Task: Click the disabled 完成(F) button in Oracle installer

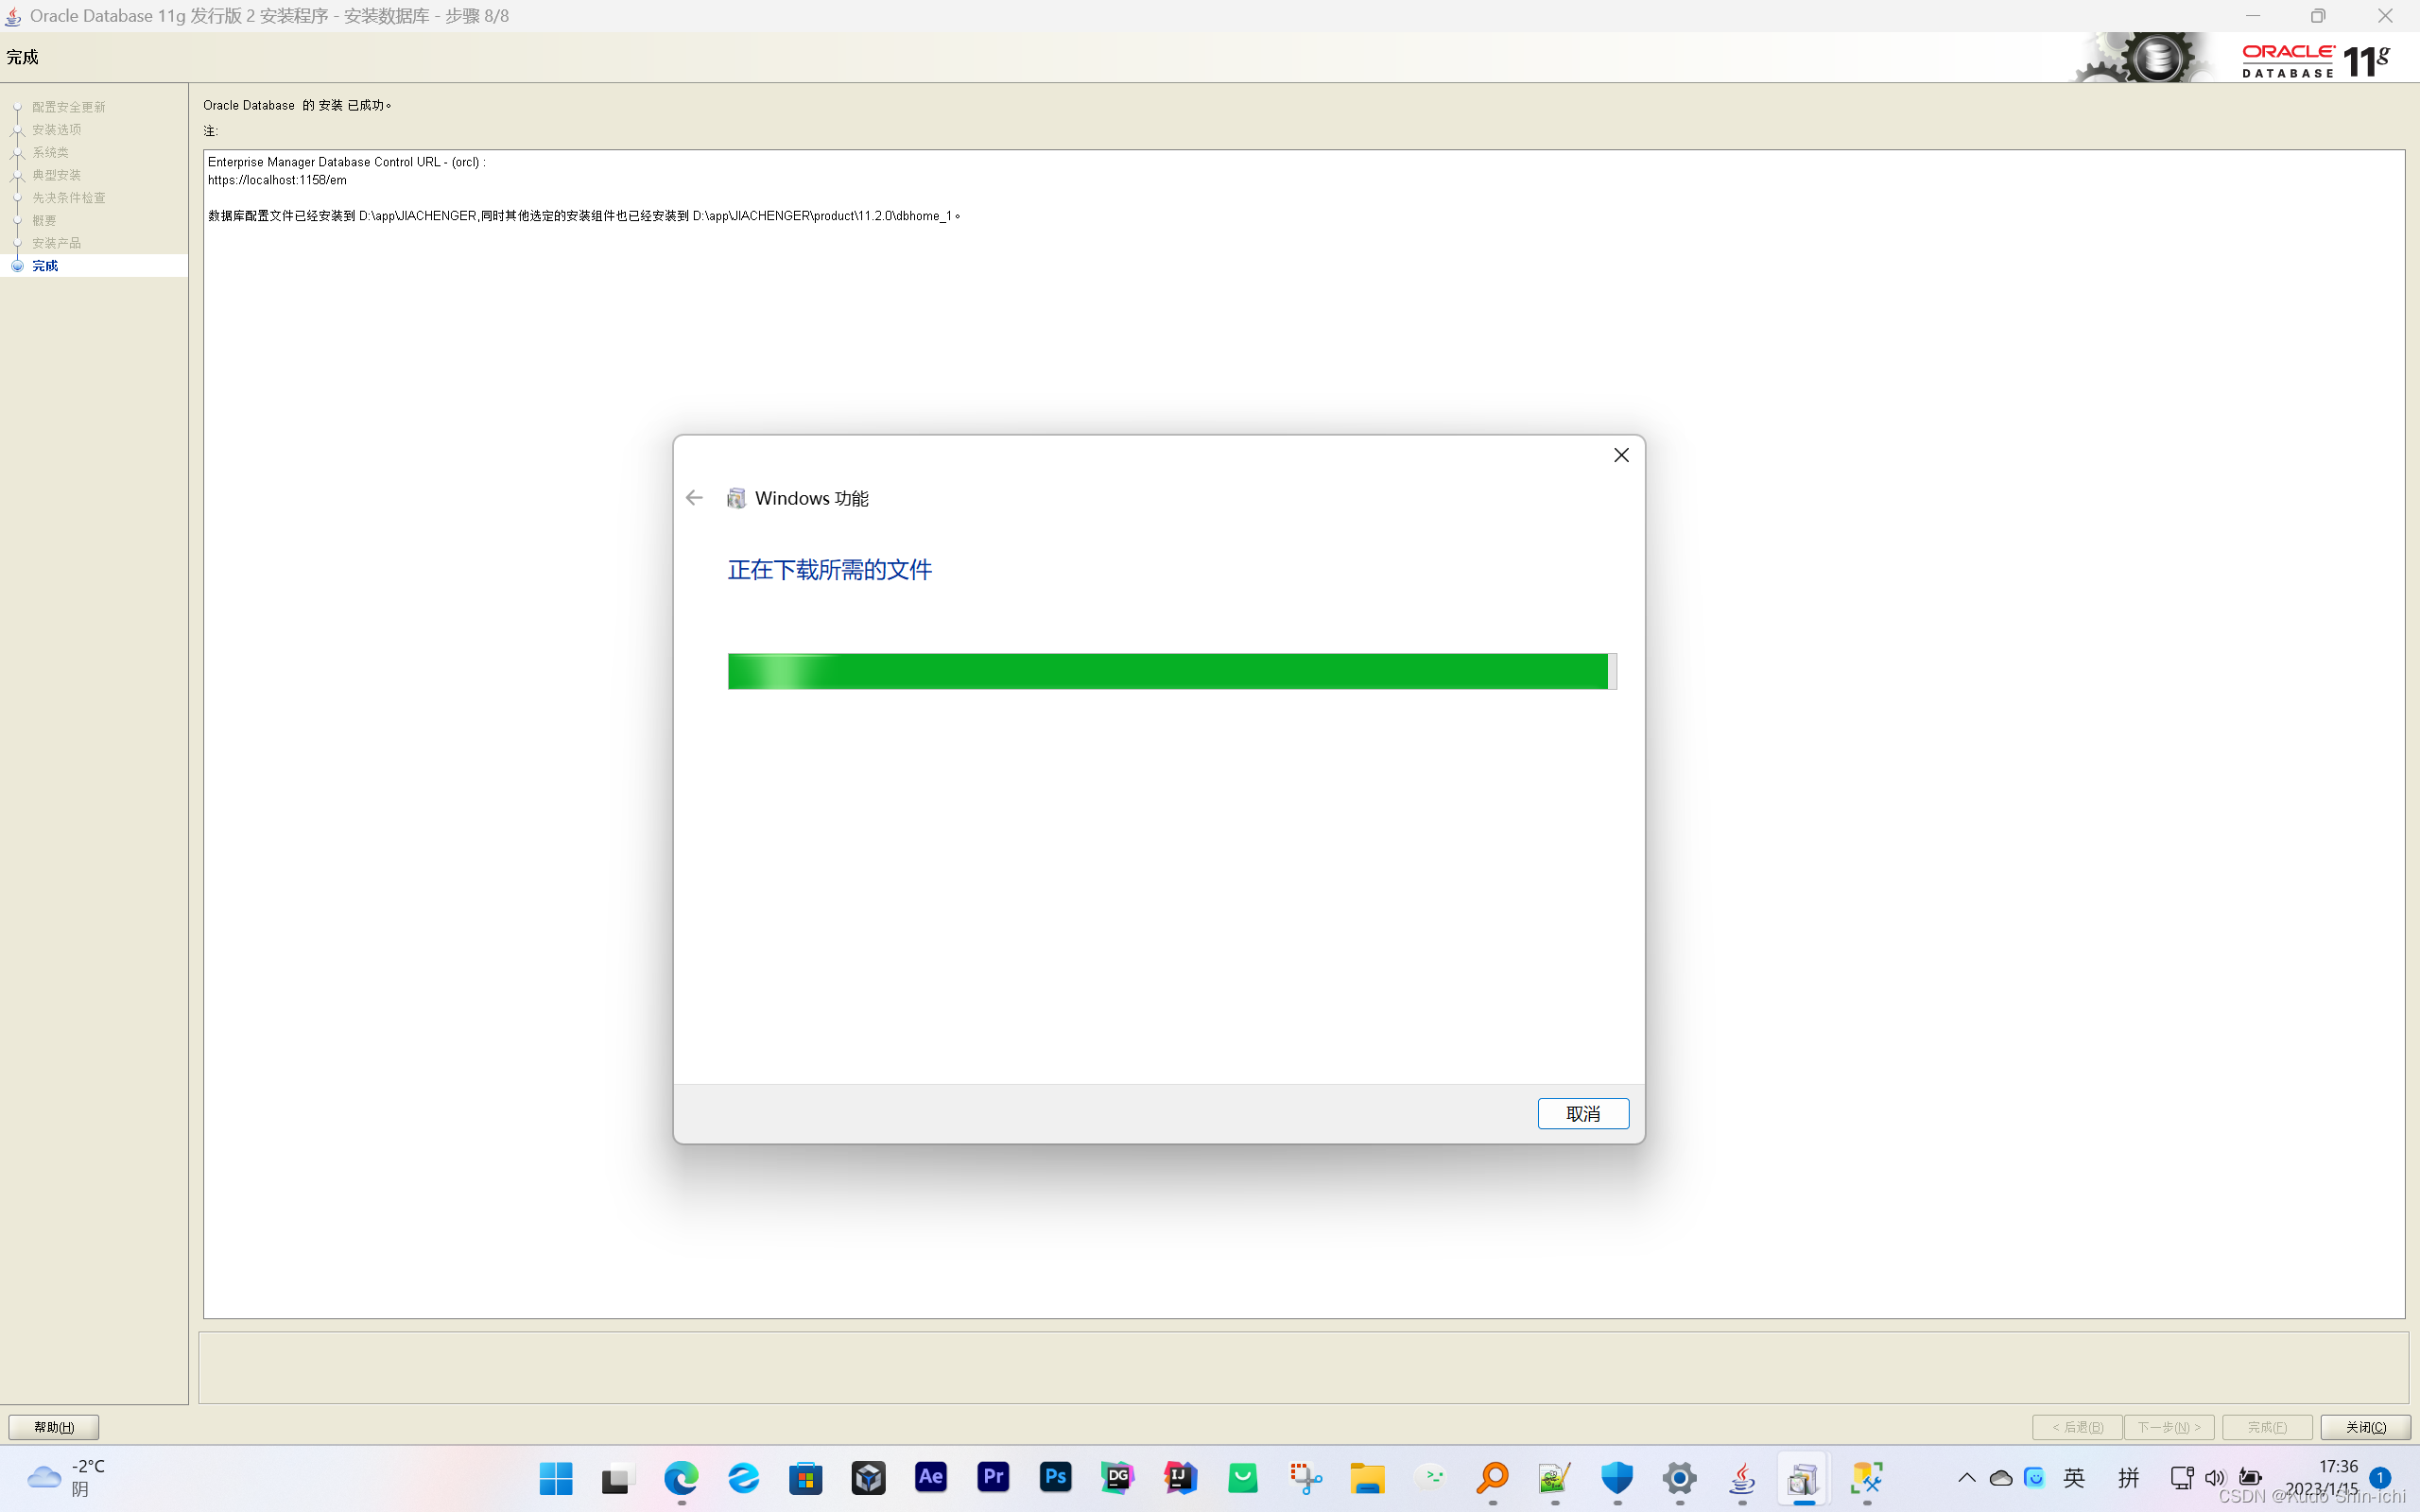Action: pos(2267,1427)
